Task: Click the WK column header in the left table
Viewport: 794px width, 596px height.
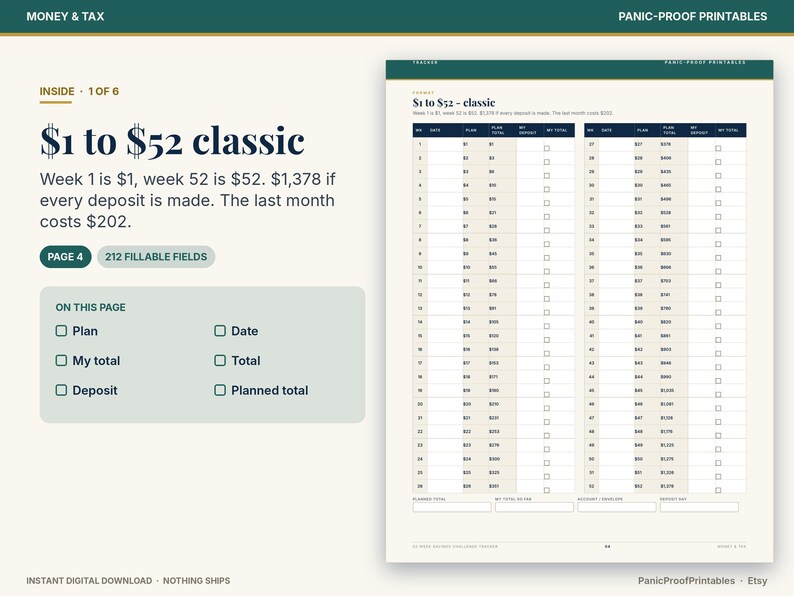Action: (x=419, y=130)
